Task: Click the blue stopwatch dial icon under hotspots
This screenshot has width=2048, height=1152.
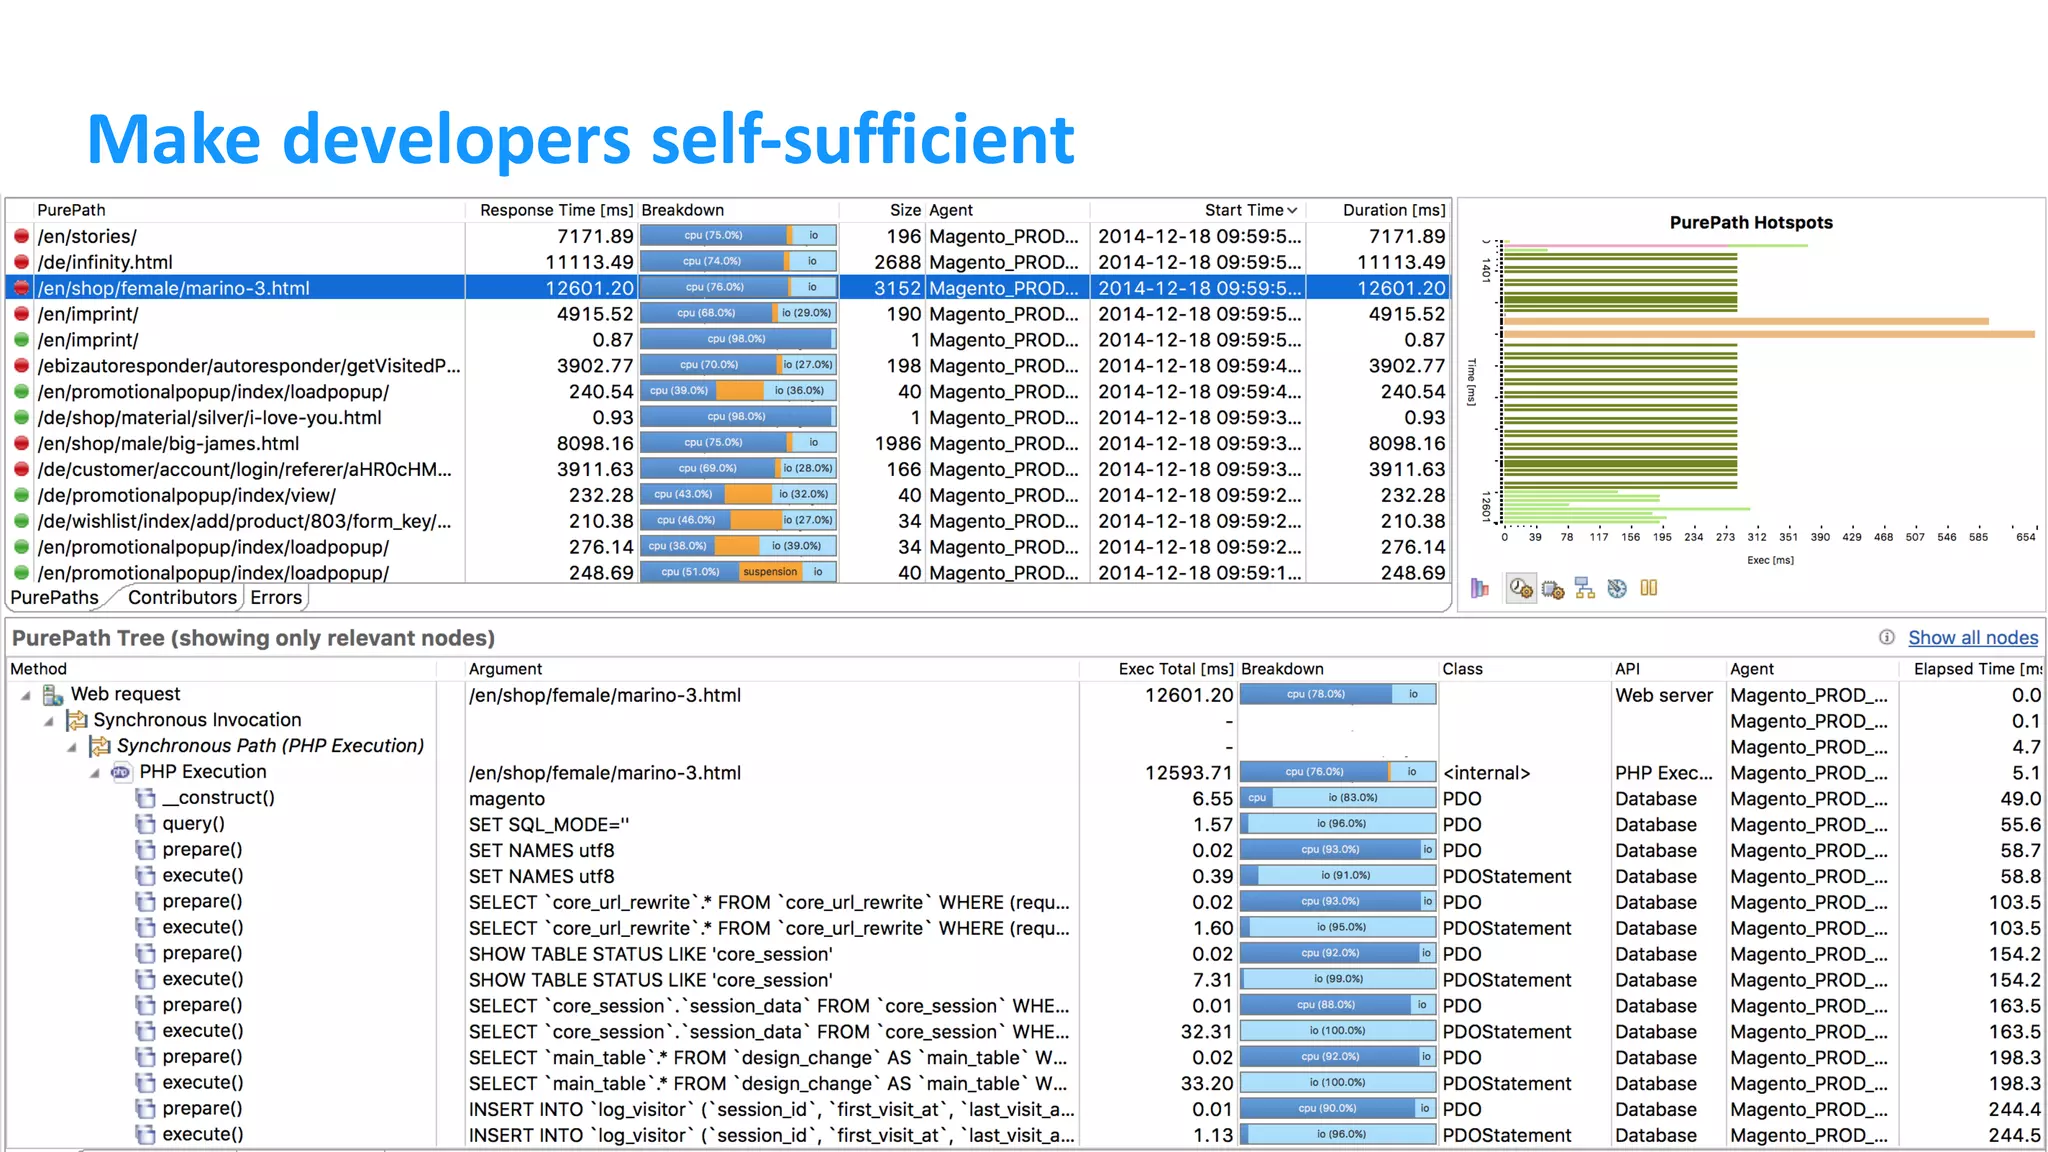Action: pyautogui.click(x=1617, y=588)
